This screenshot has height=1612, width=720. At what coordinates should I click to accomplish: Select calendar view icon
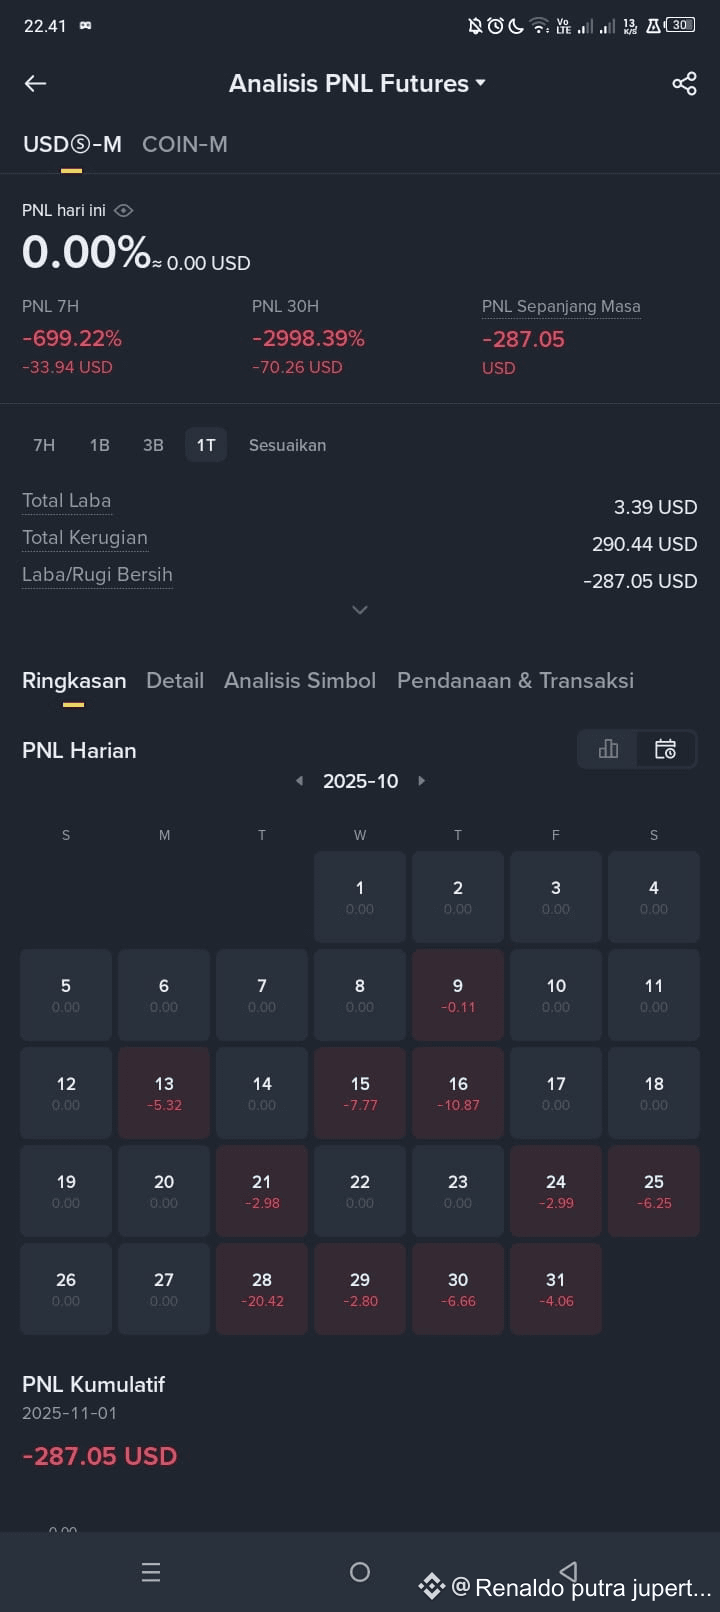click(x=665, y=749)
